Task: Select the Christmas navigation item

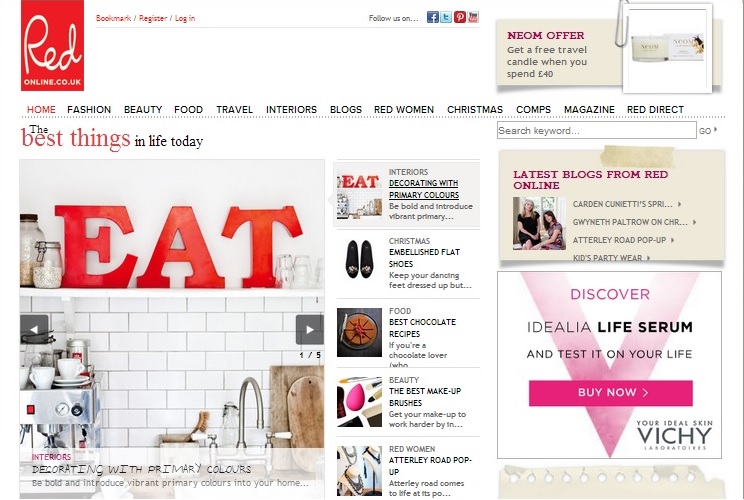Action: [475, 110]
